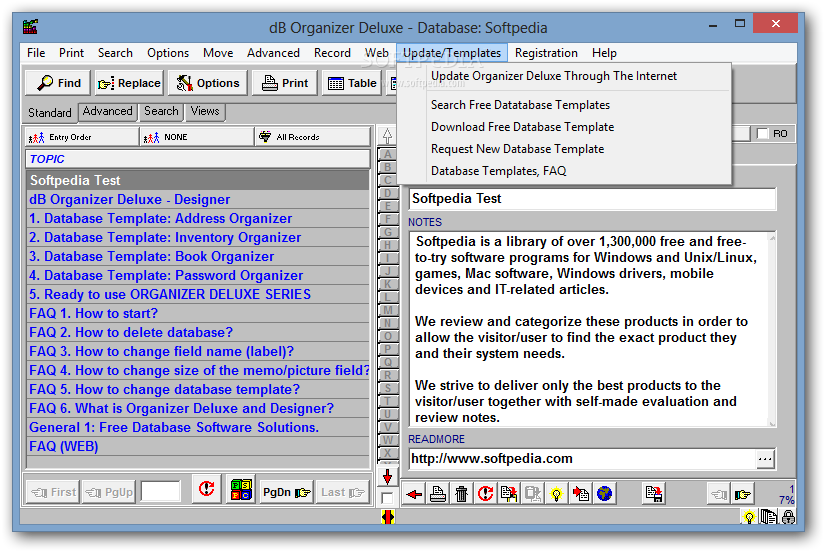825x552 pixels.
Task: Choose Database Templates, FAQ entry
Action: point(498,172)
